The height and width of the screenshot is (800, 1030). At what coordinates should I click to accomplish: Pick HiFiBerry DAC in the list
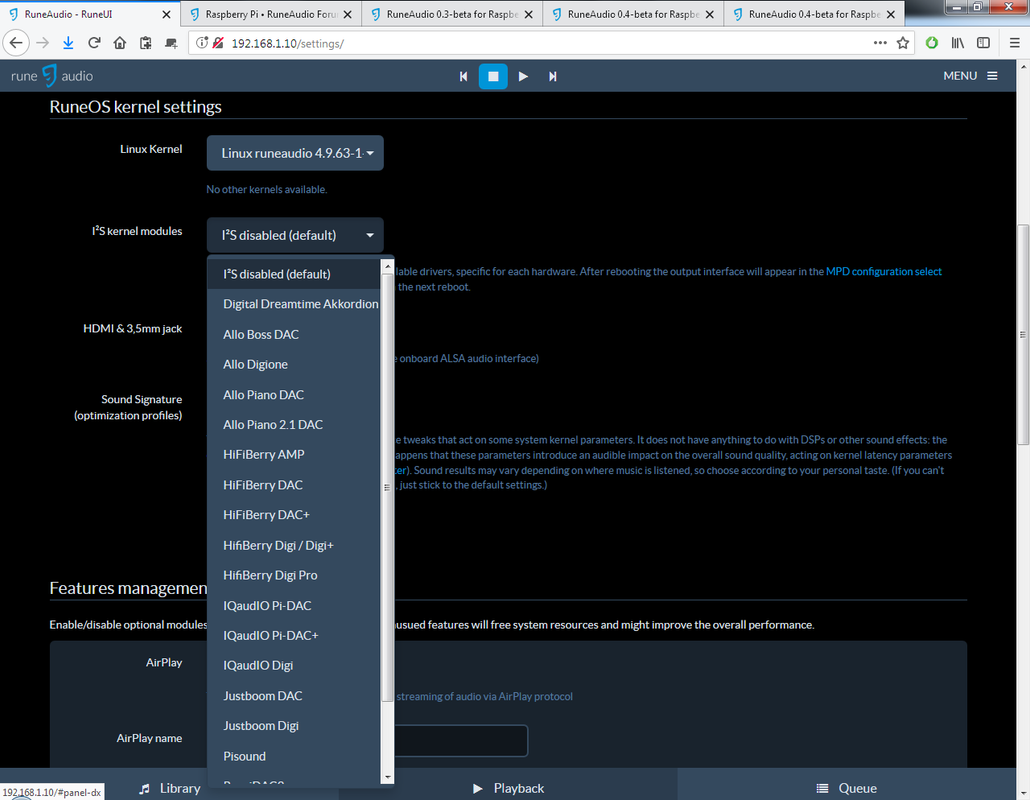(x=294, y=485)
